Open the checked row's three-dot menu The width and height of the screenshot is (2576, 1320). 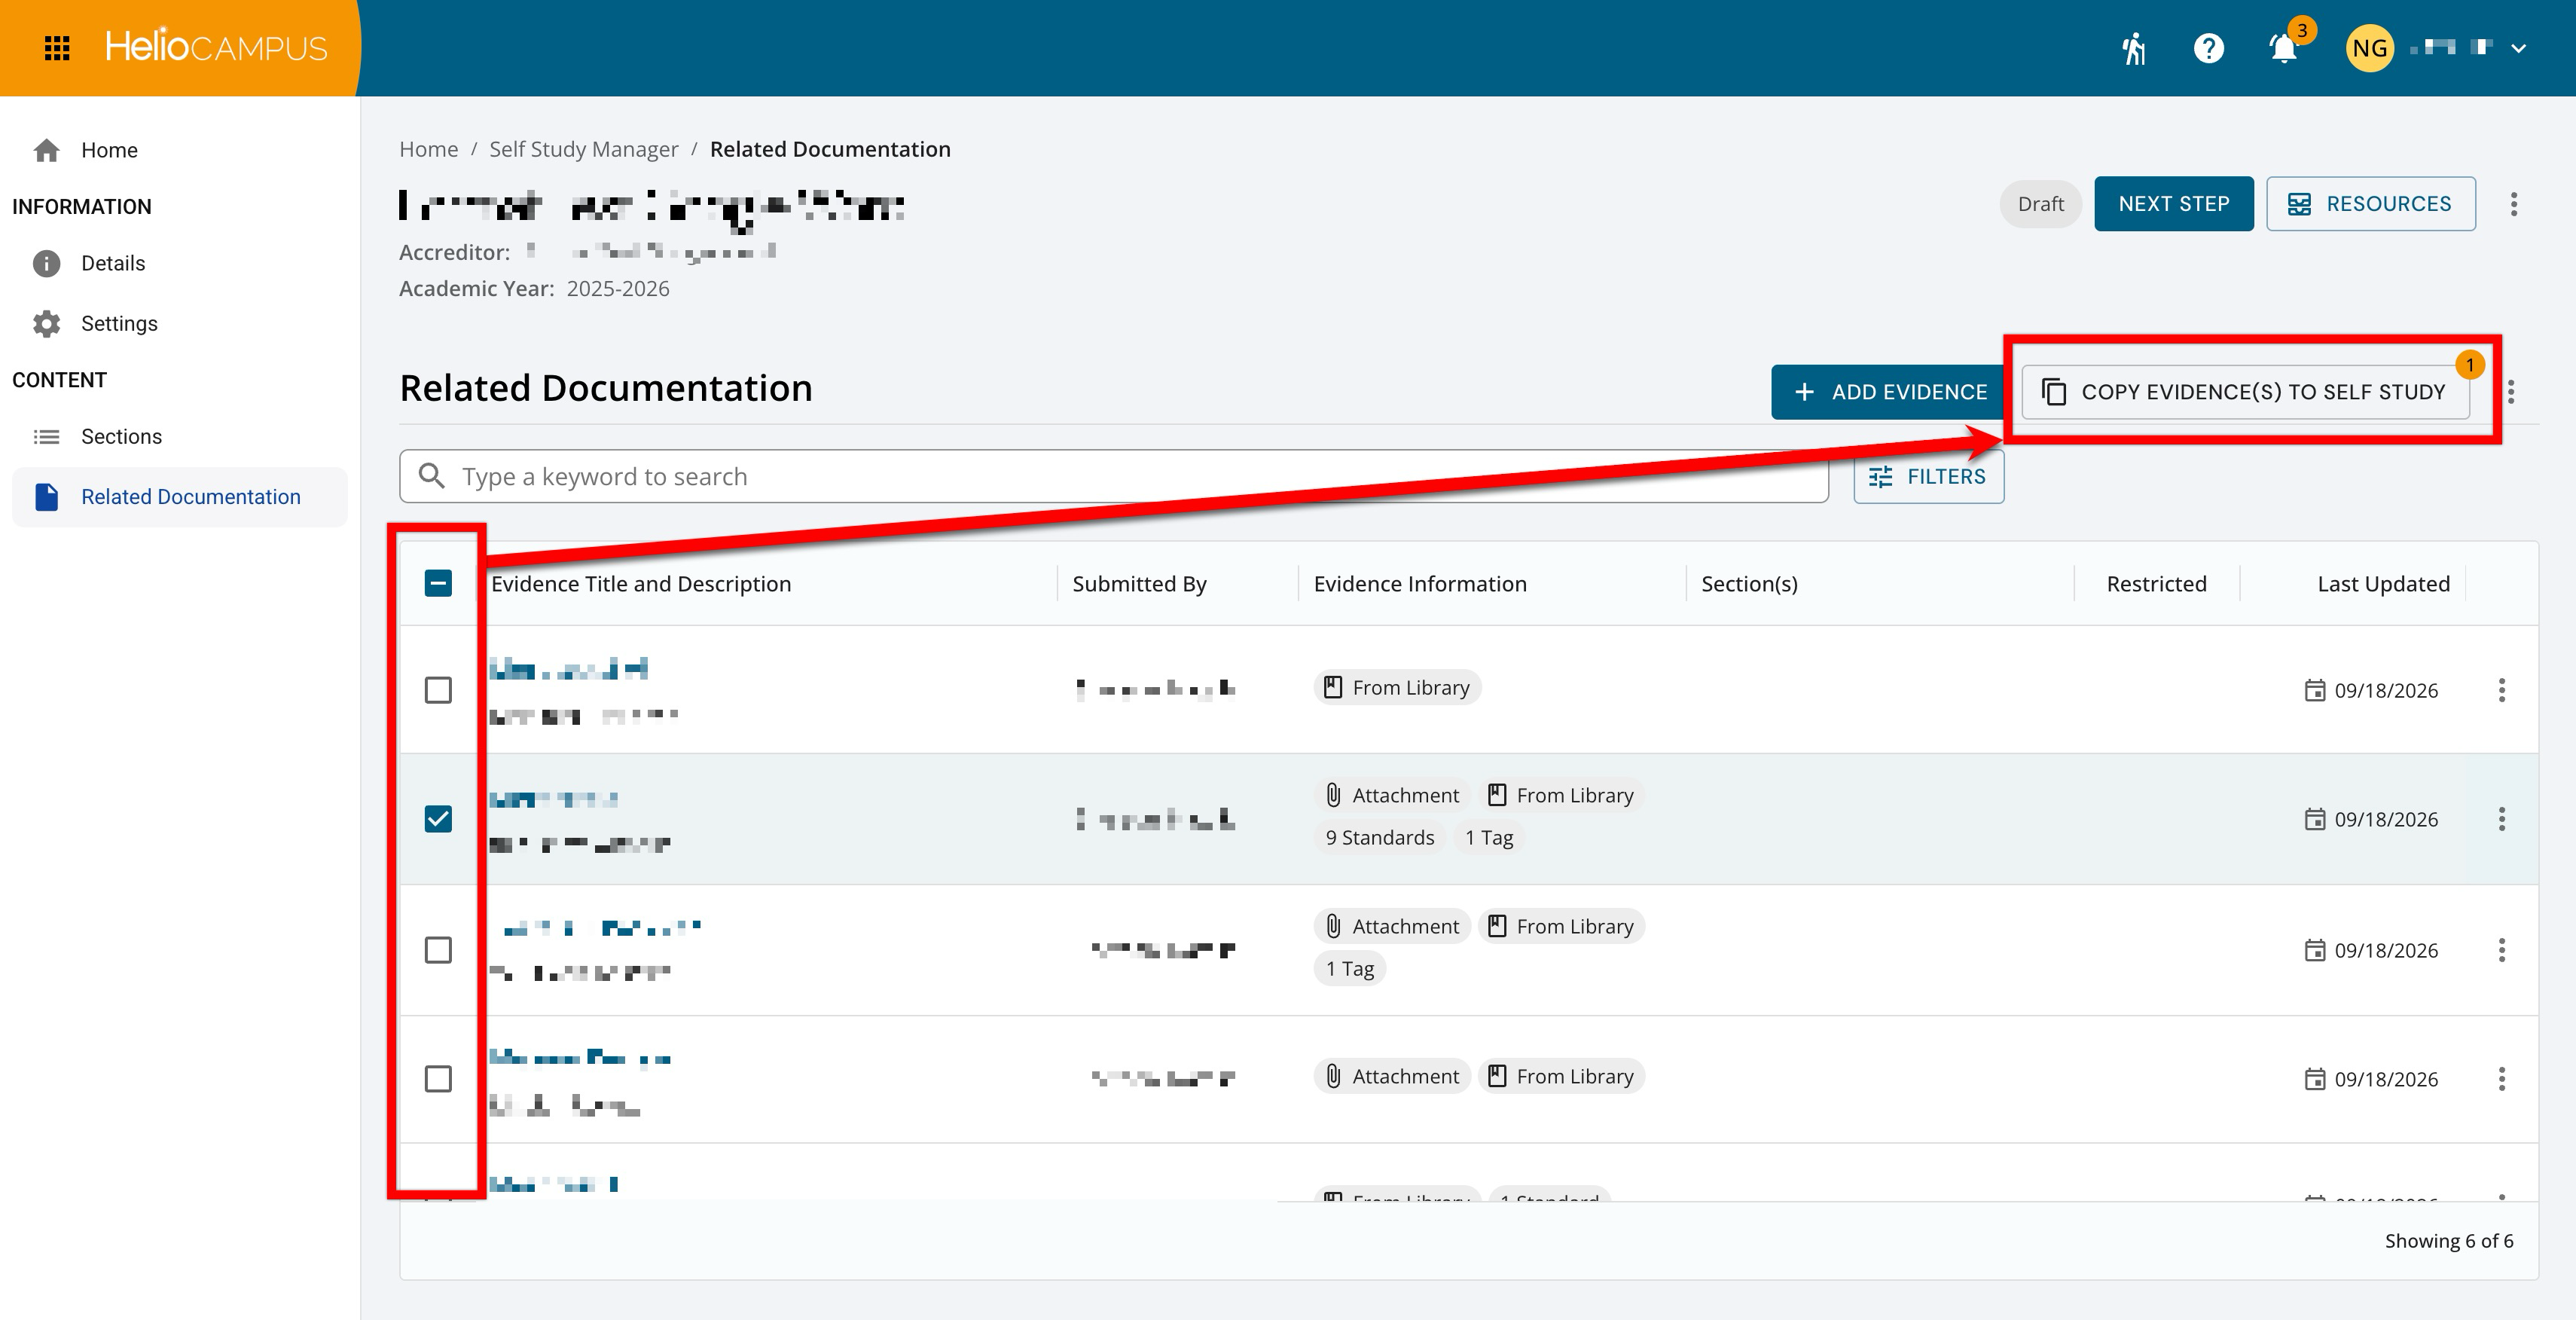point(2501,819)
